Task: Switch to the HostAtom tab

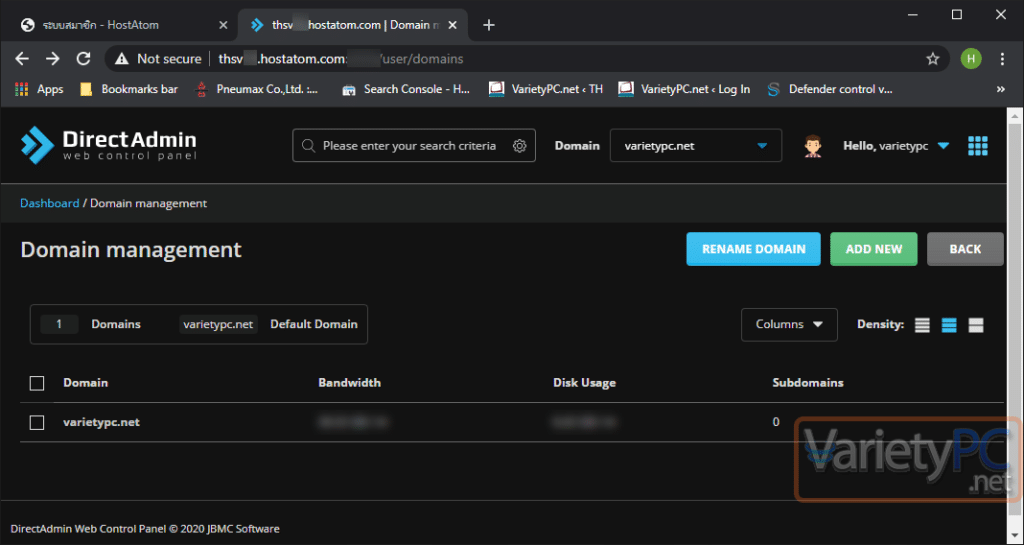Action: coord(124,25)
